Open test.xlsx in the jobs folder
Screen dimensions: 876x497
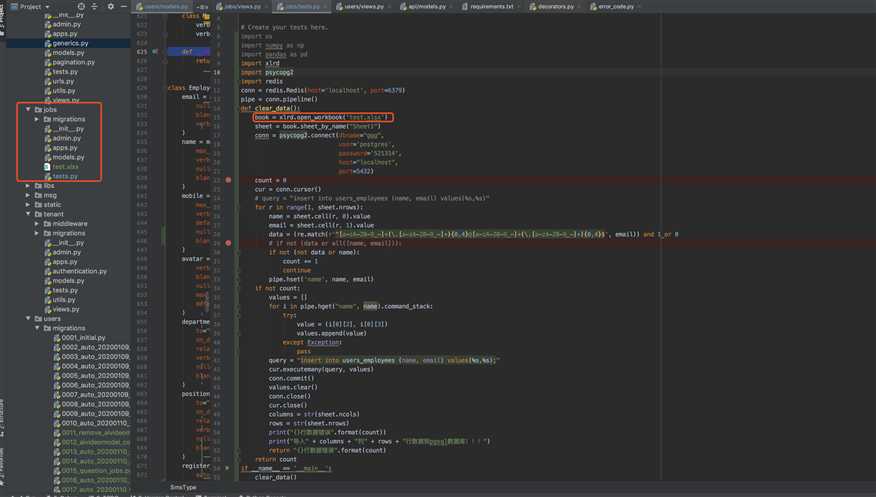click(65, 166)
